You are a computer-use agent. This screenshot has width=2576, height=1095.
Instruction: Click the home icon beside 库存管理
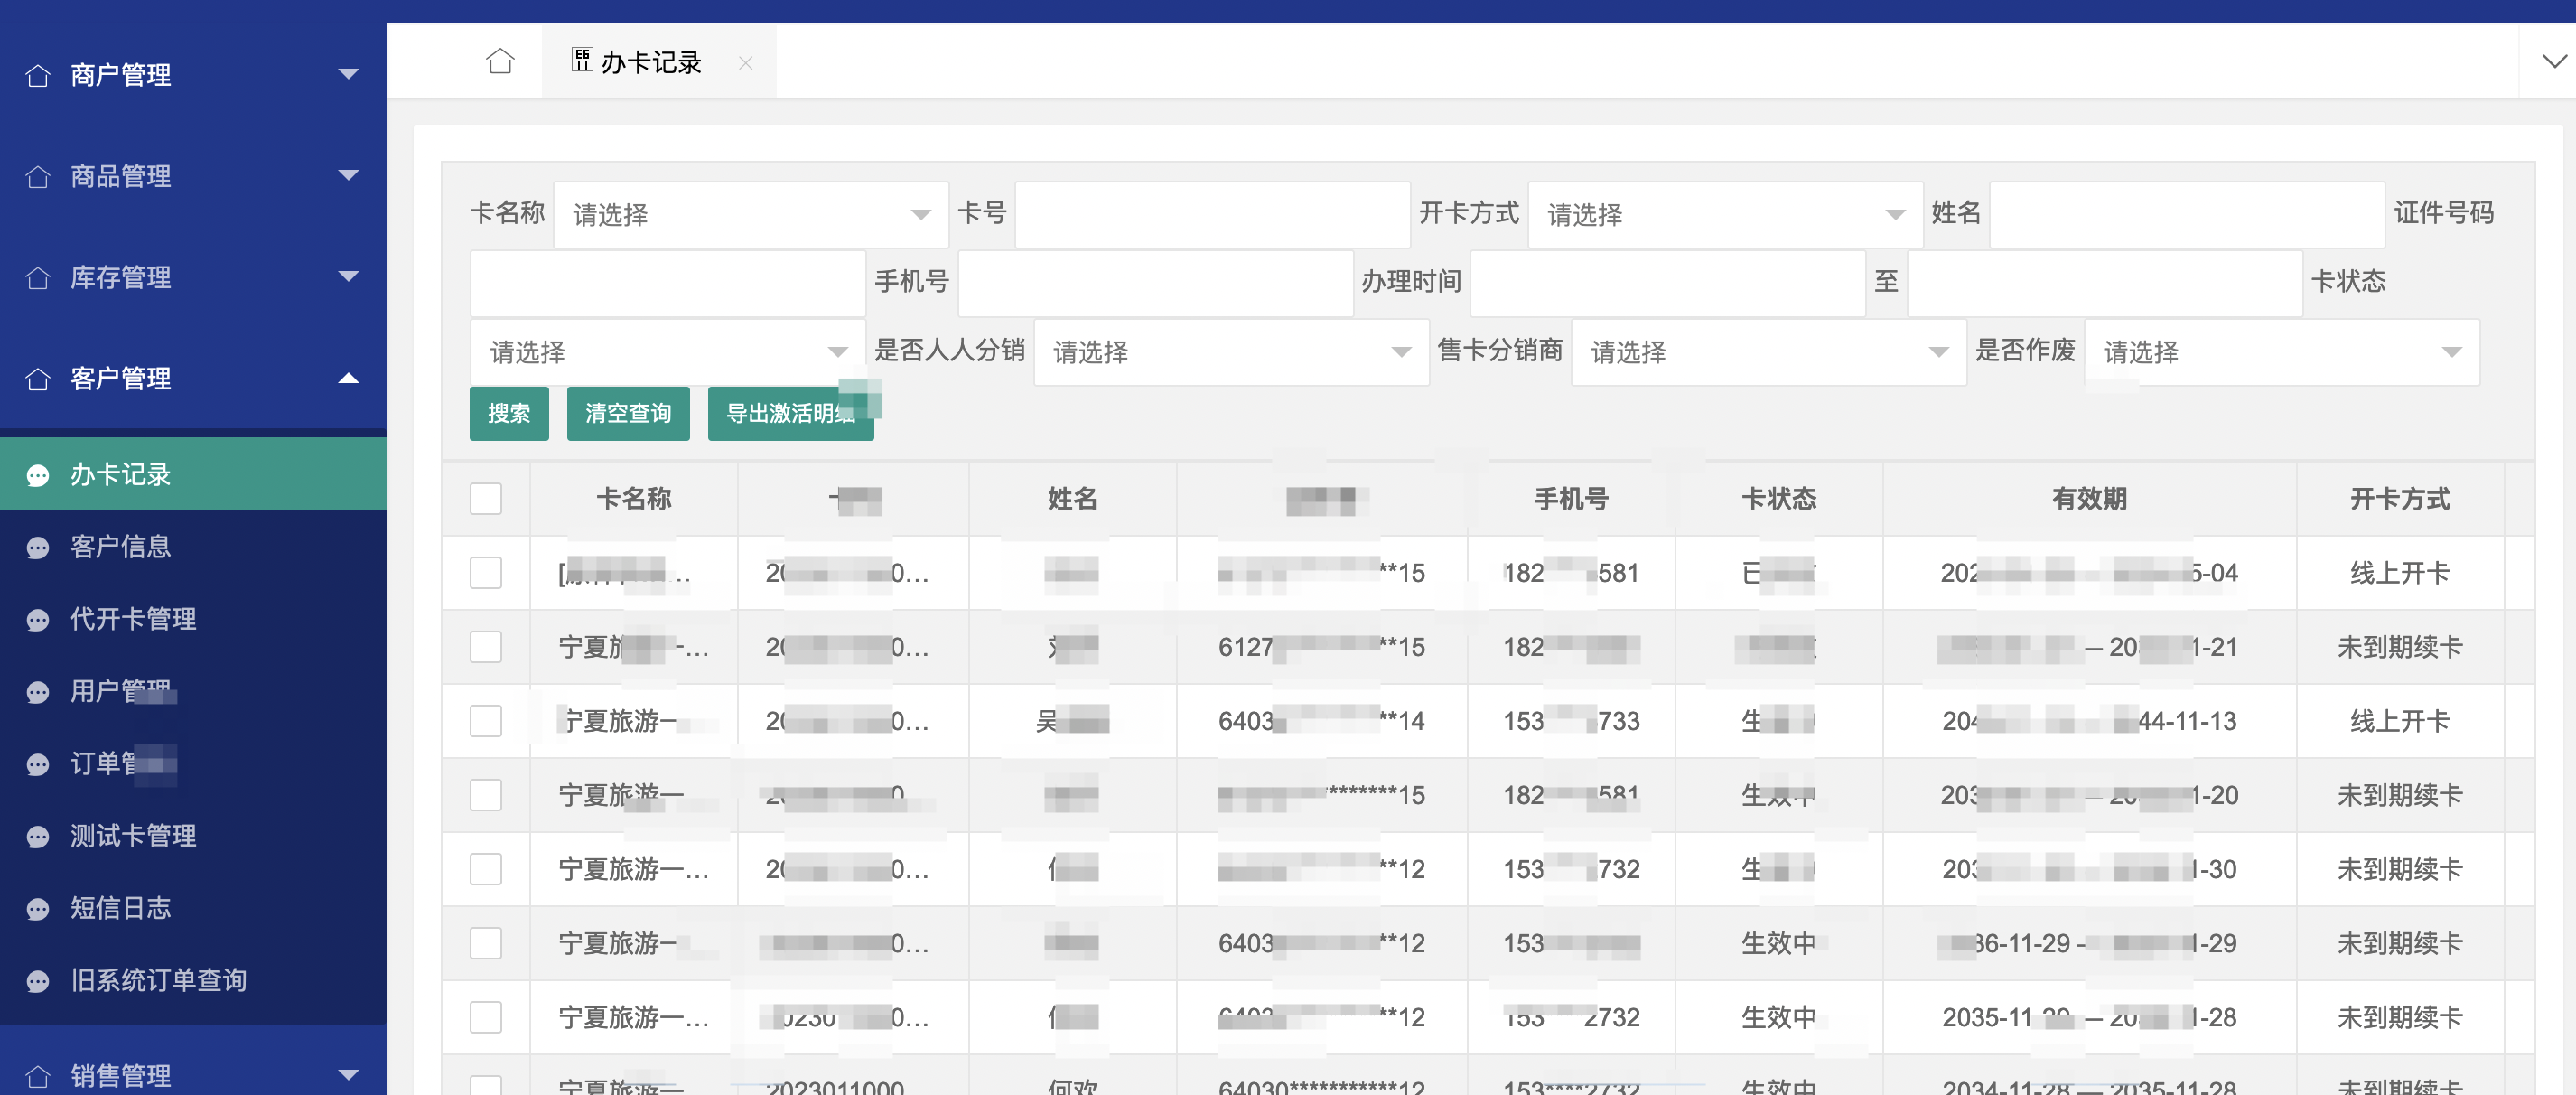click(38, 277)
